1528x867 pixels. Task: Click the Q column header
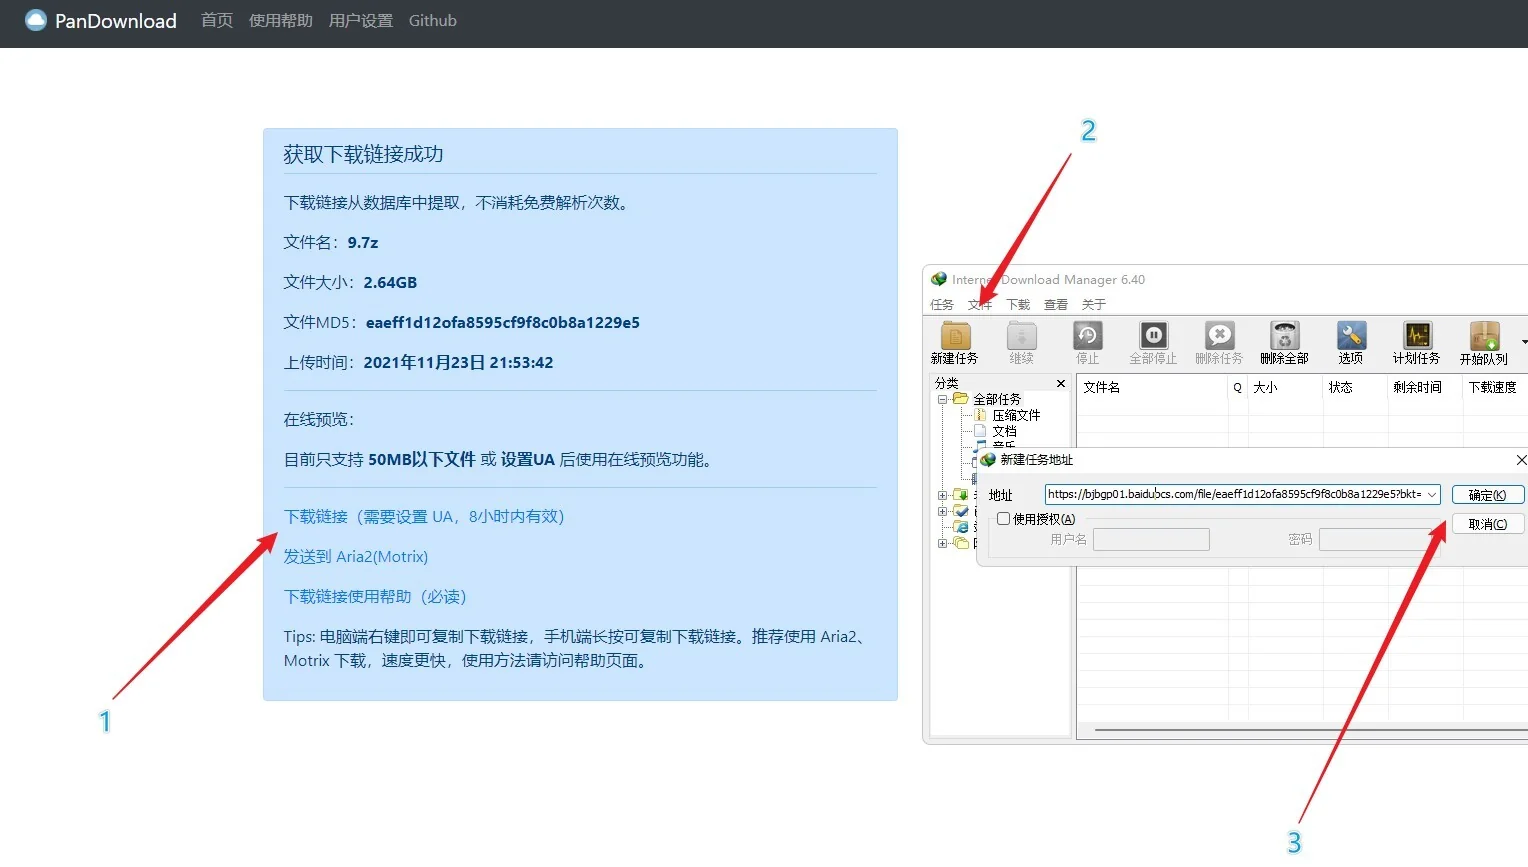point(1238,387)
